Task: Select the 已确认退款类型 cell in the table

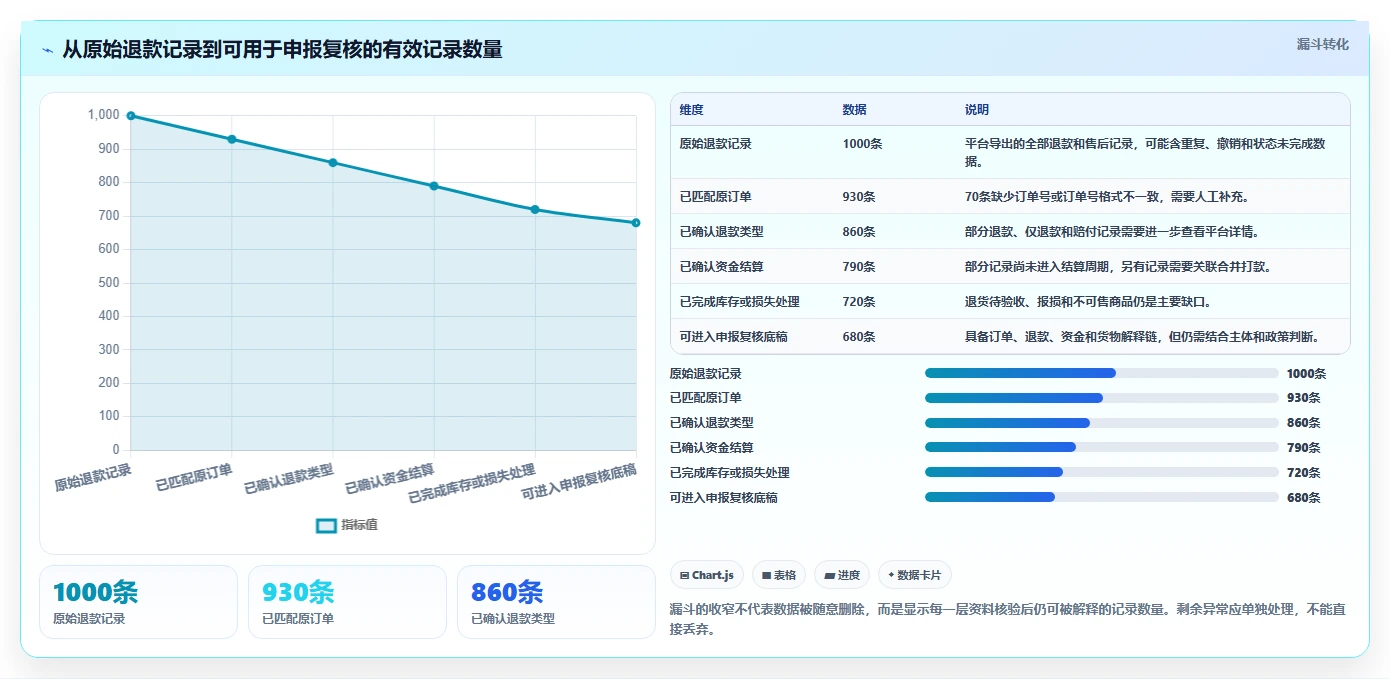Action: coord(722,232)
